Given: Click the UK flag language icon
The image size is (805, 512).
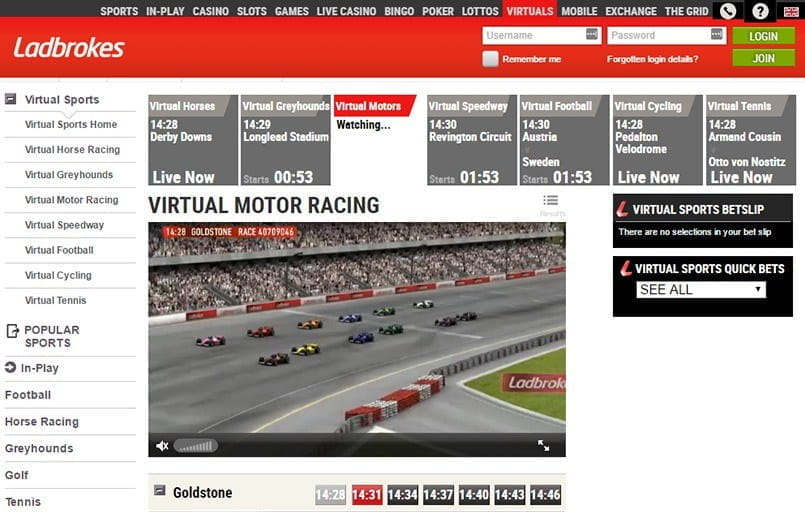Looking at the screenshot, I should 791,11.
